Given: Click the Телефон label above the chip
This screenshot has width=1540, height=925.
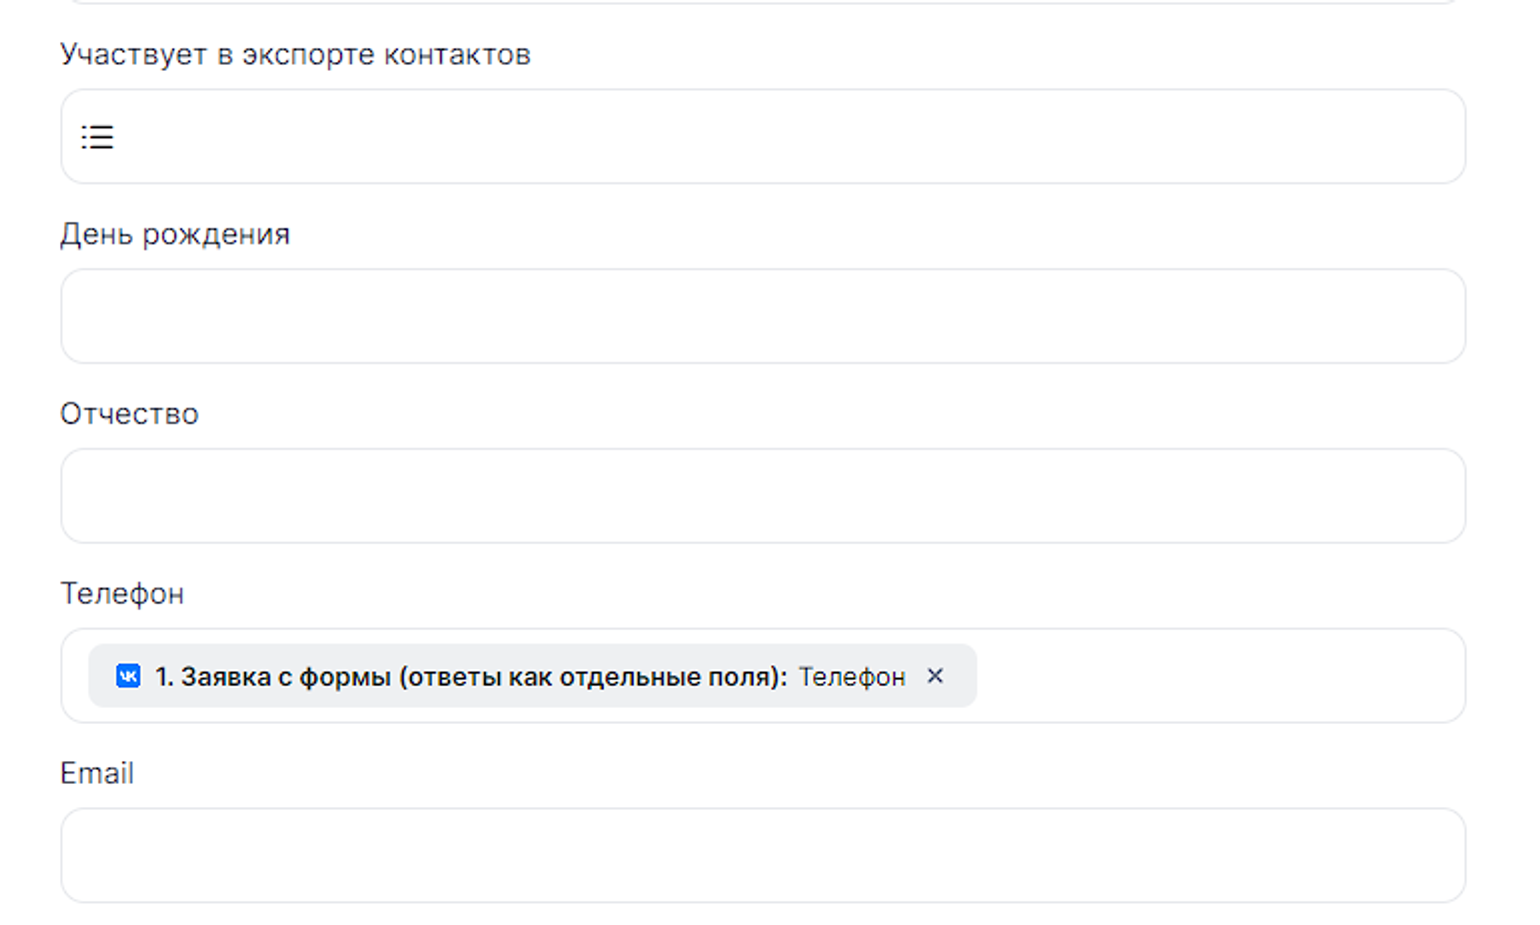Looking at the screenshot, I should pyautogui.click(x=122, y=594).
